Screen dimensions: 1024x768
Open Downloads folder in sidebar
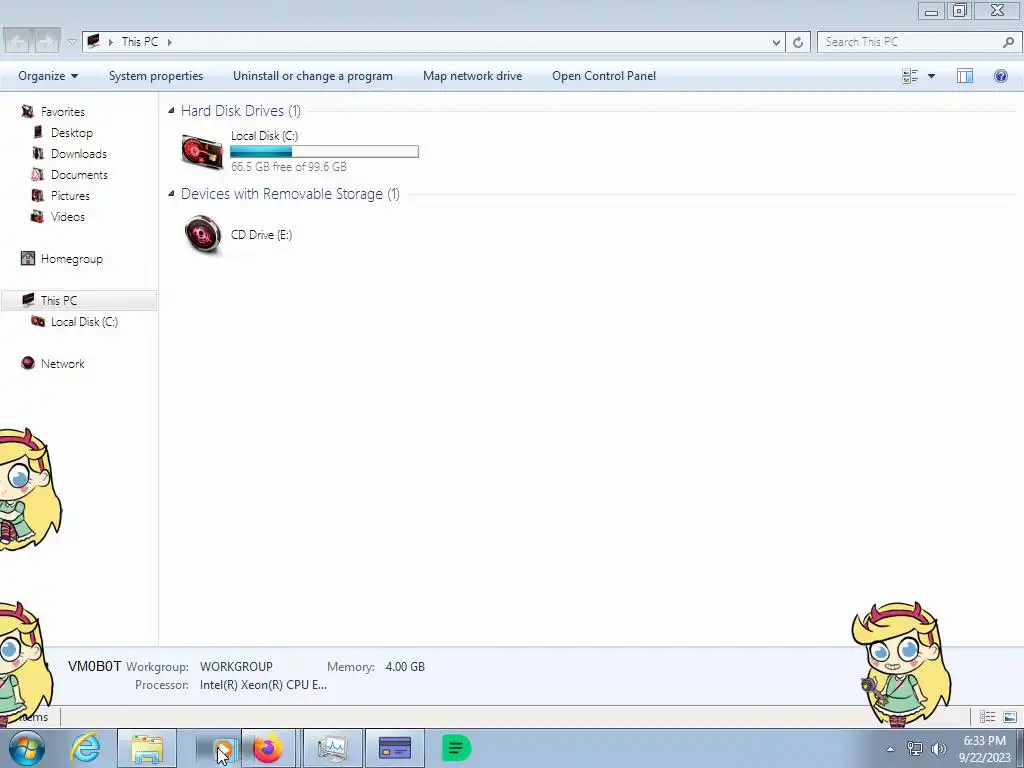(78, 153)
